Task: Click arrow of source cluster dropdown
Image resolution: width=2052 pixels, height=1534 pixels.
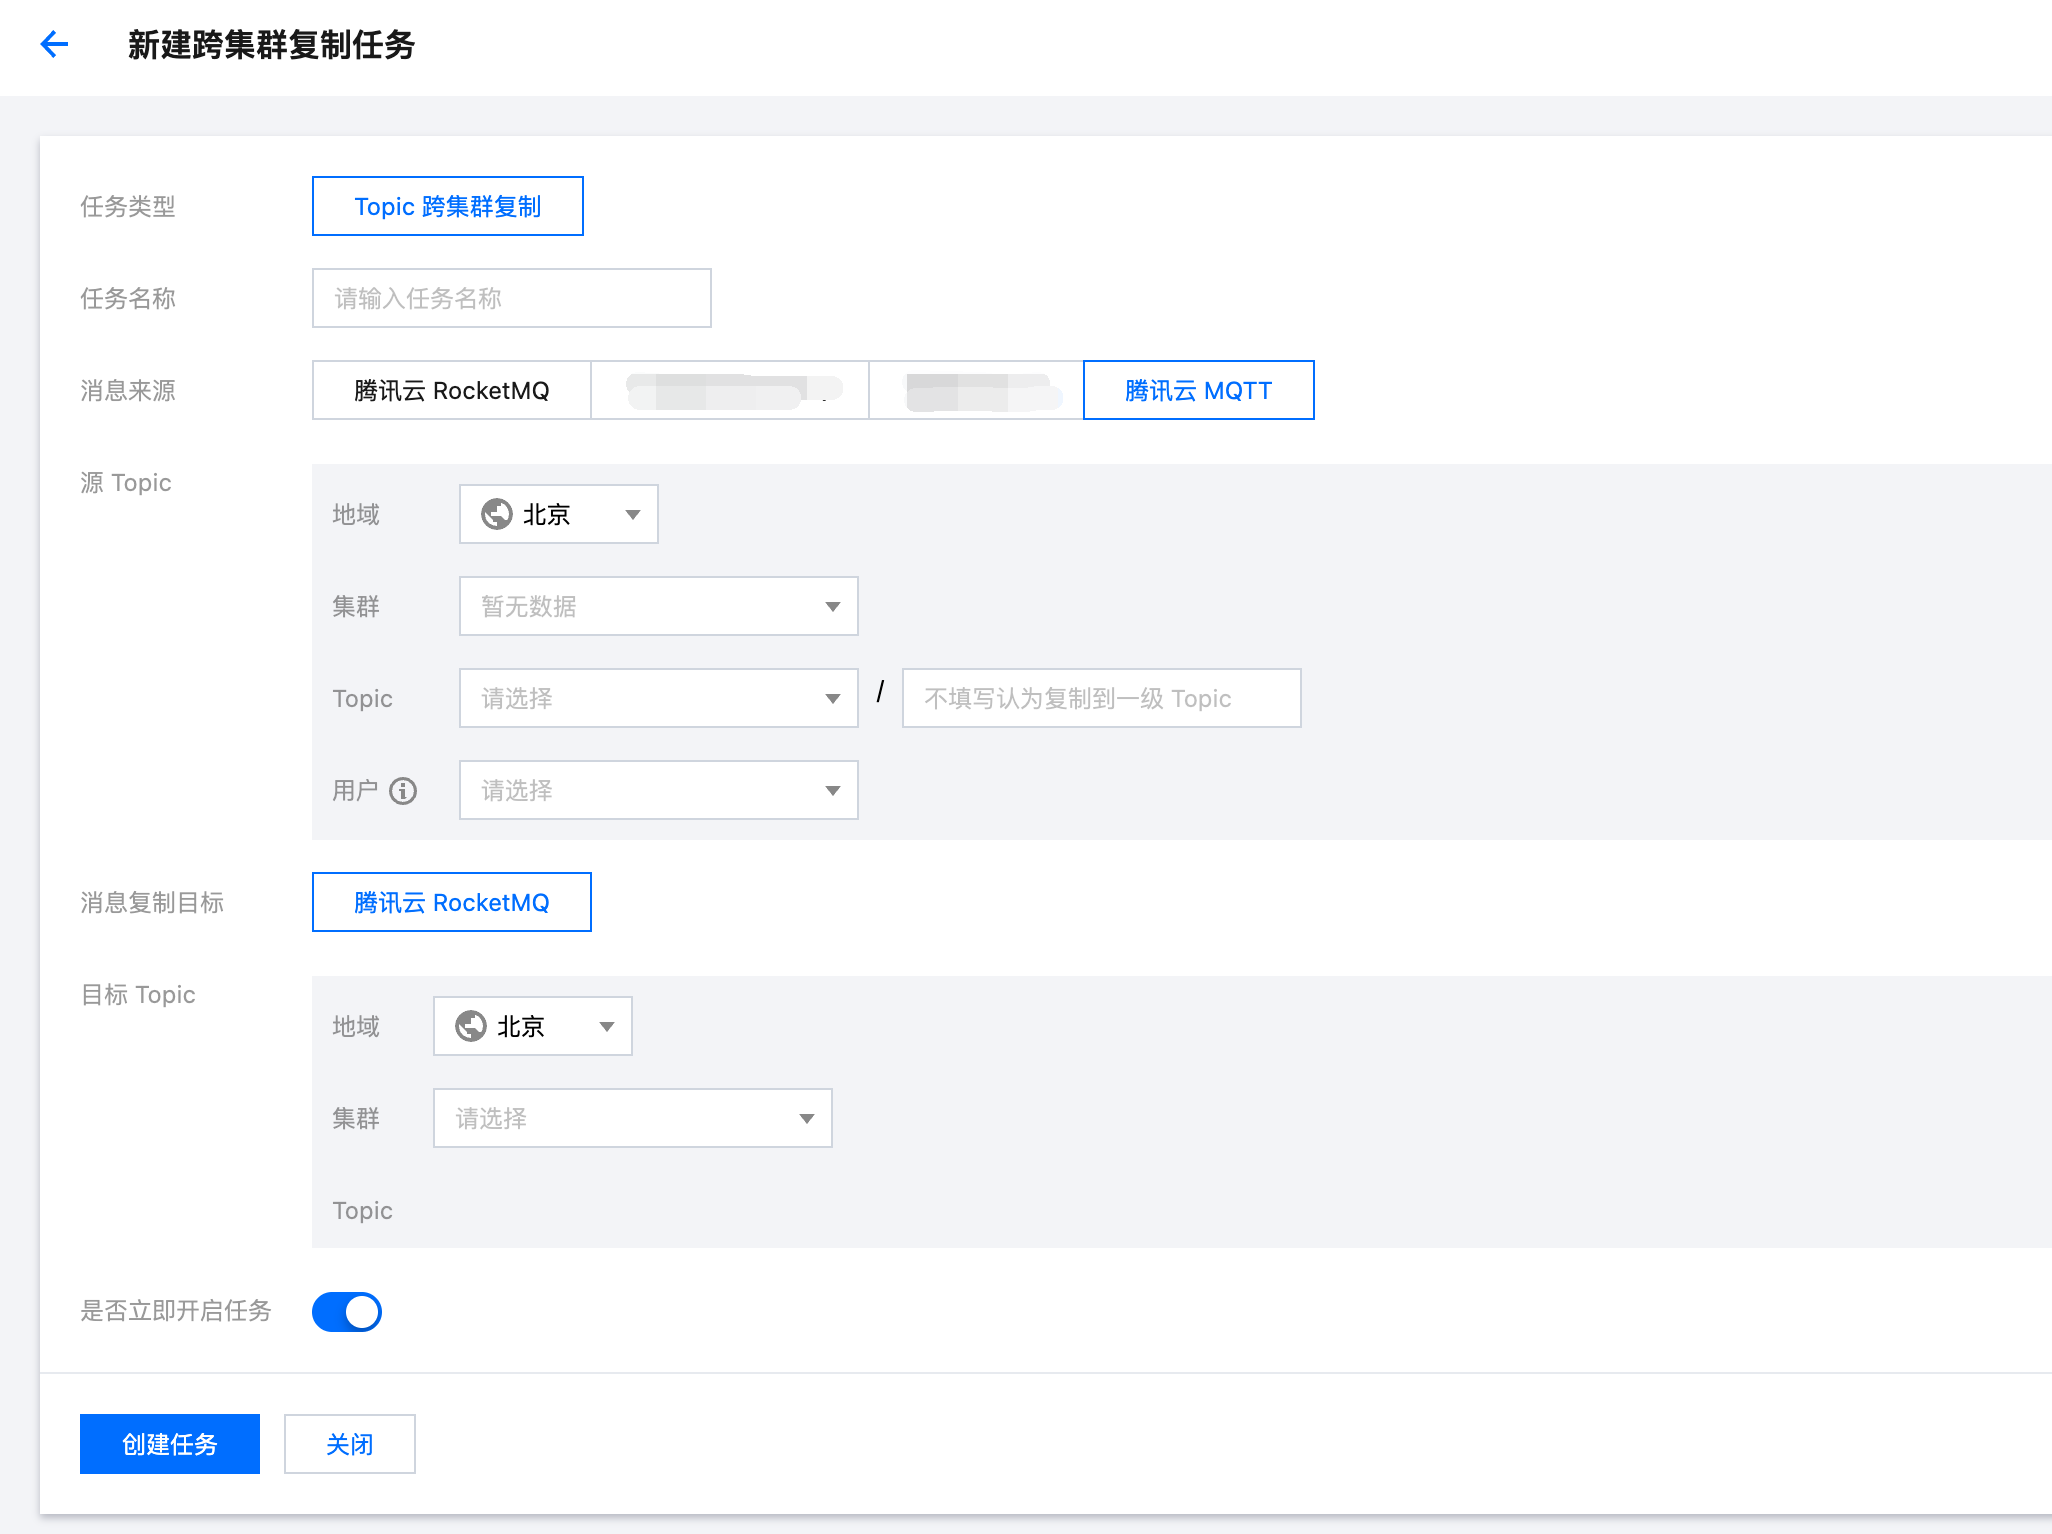Action: tap(832, 607)
